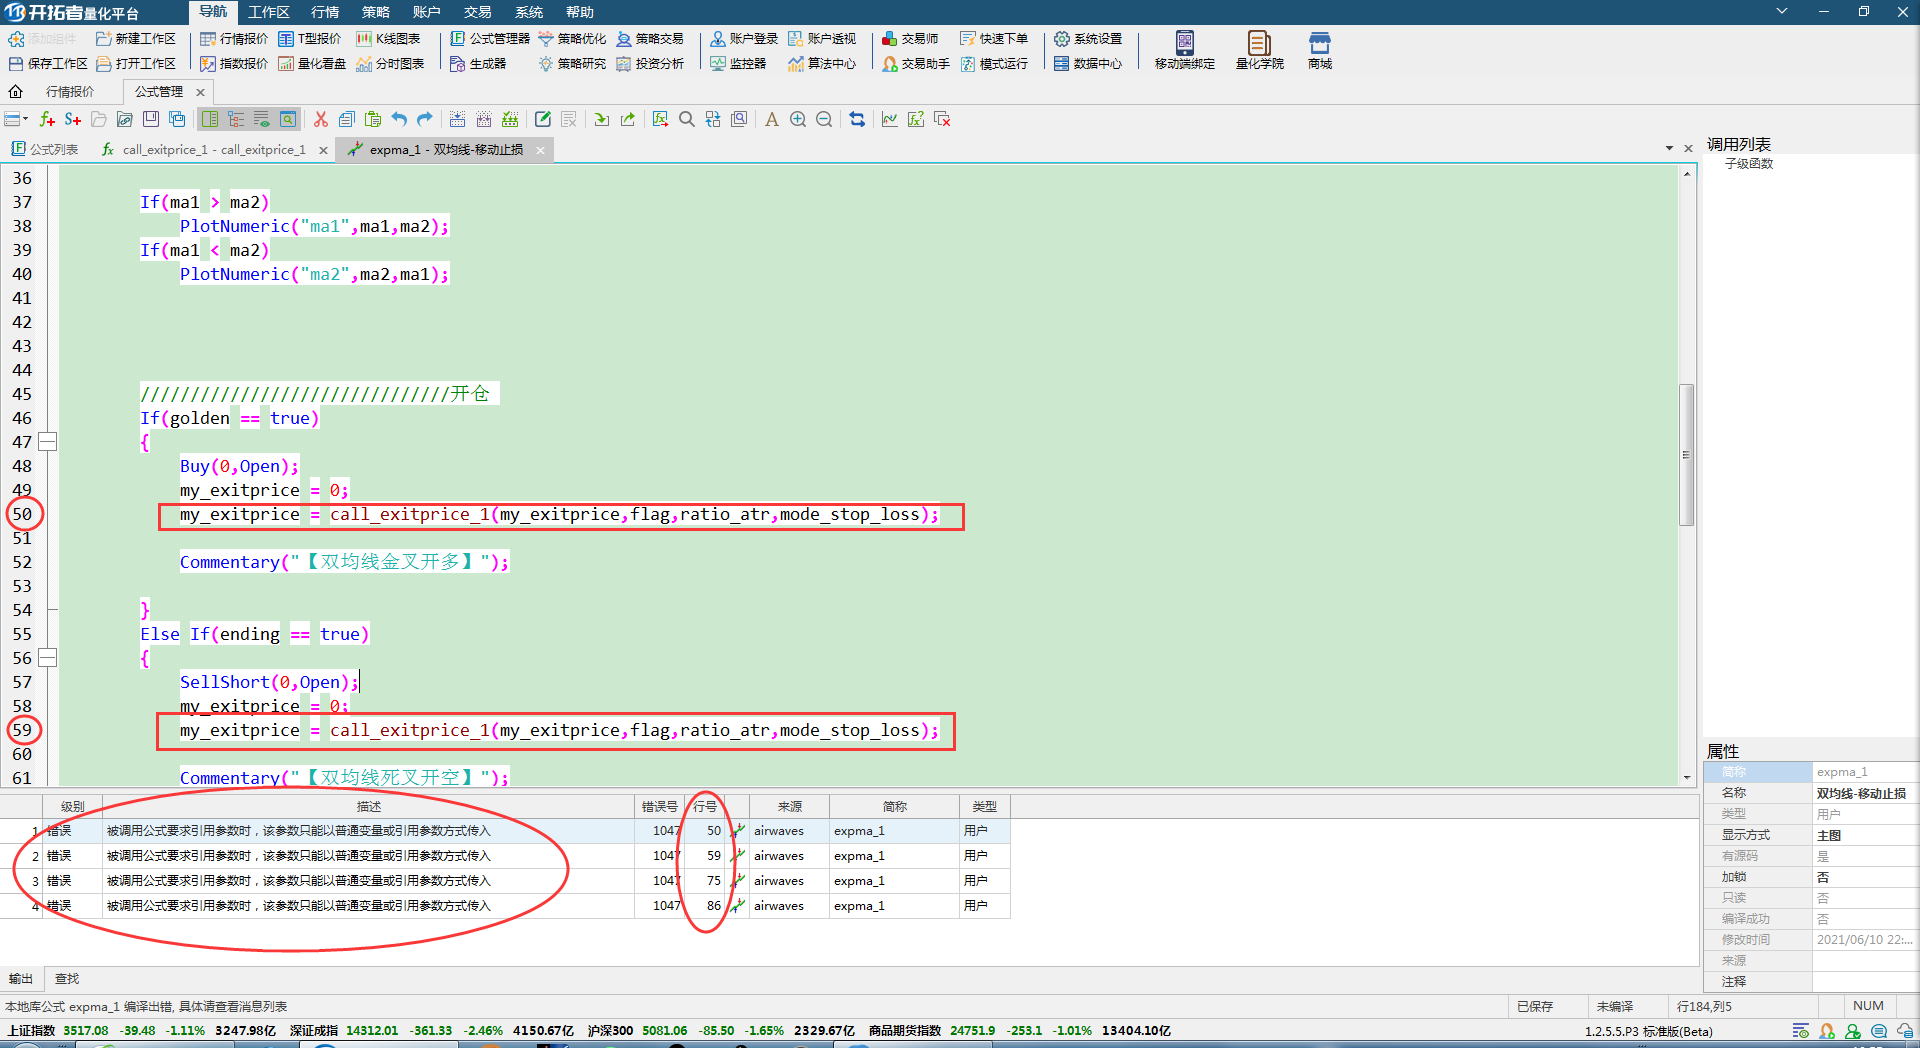Click the 量化学院 icon
This screenshot has height=1048, width=1920.
(1259, 50)
